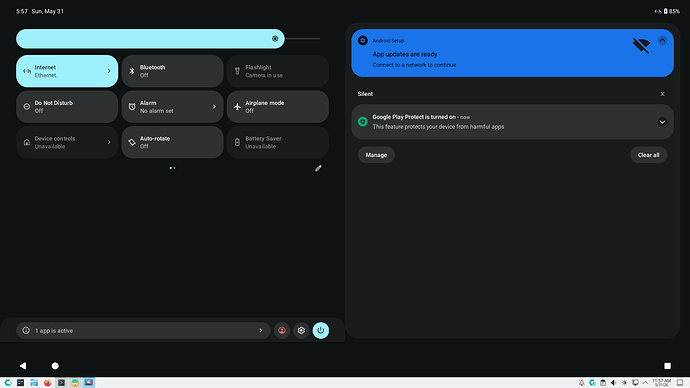
Task: Tap the Android Home navigation button
Action: (x=55, y=366)
